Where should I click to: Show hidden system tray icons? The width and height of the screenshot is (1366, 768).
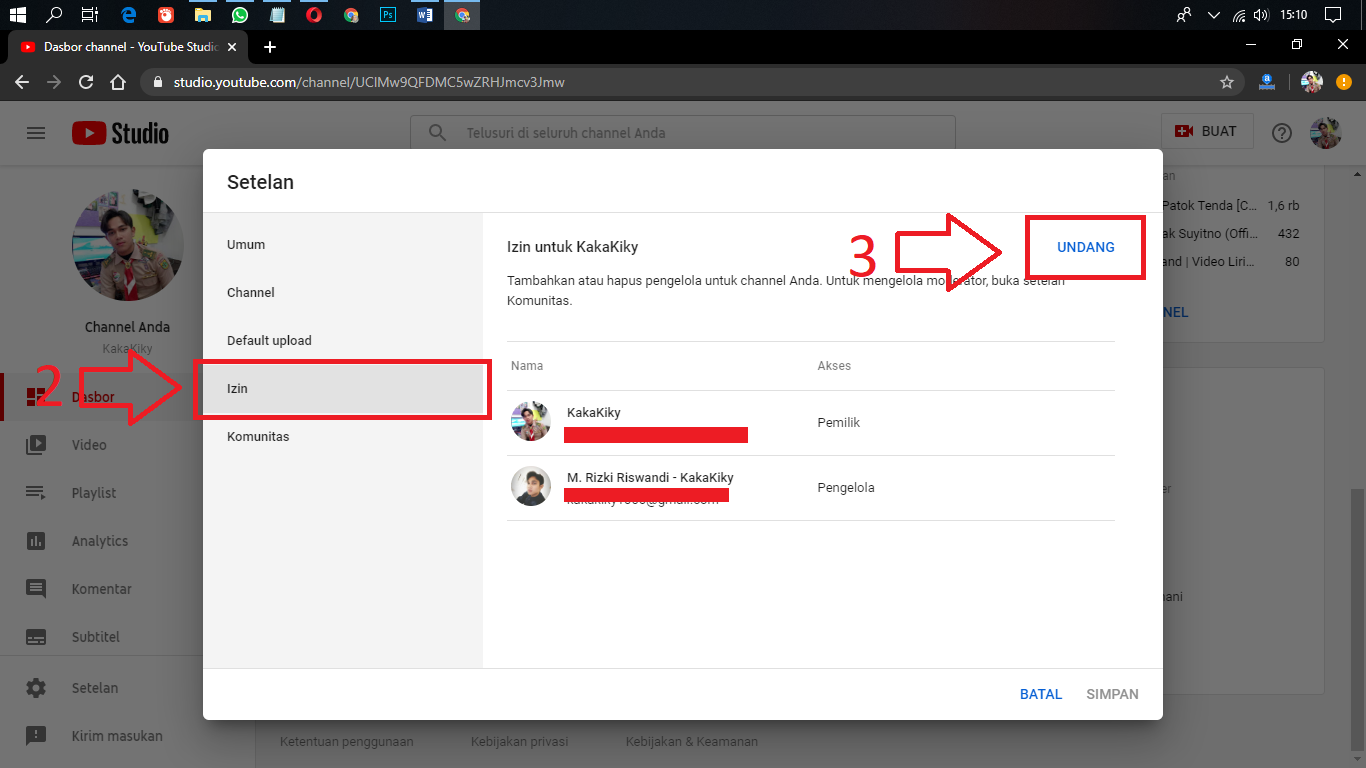[x=1214, y=15]
